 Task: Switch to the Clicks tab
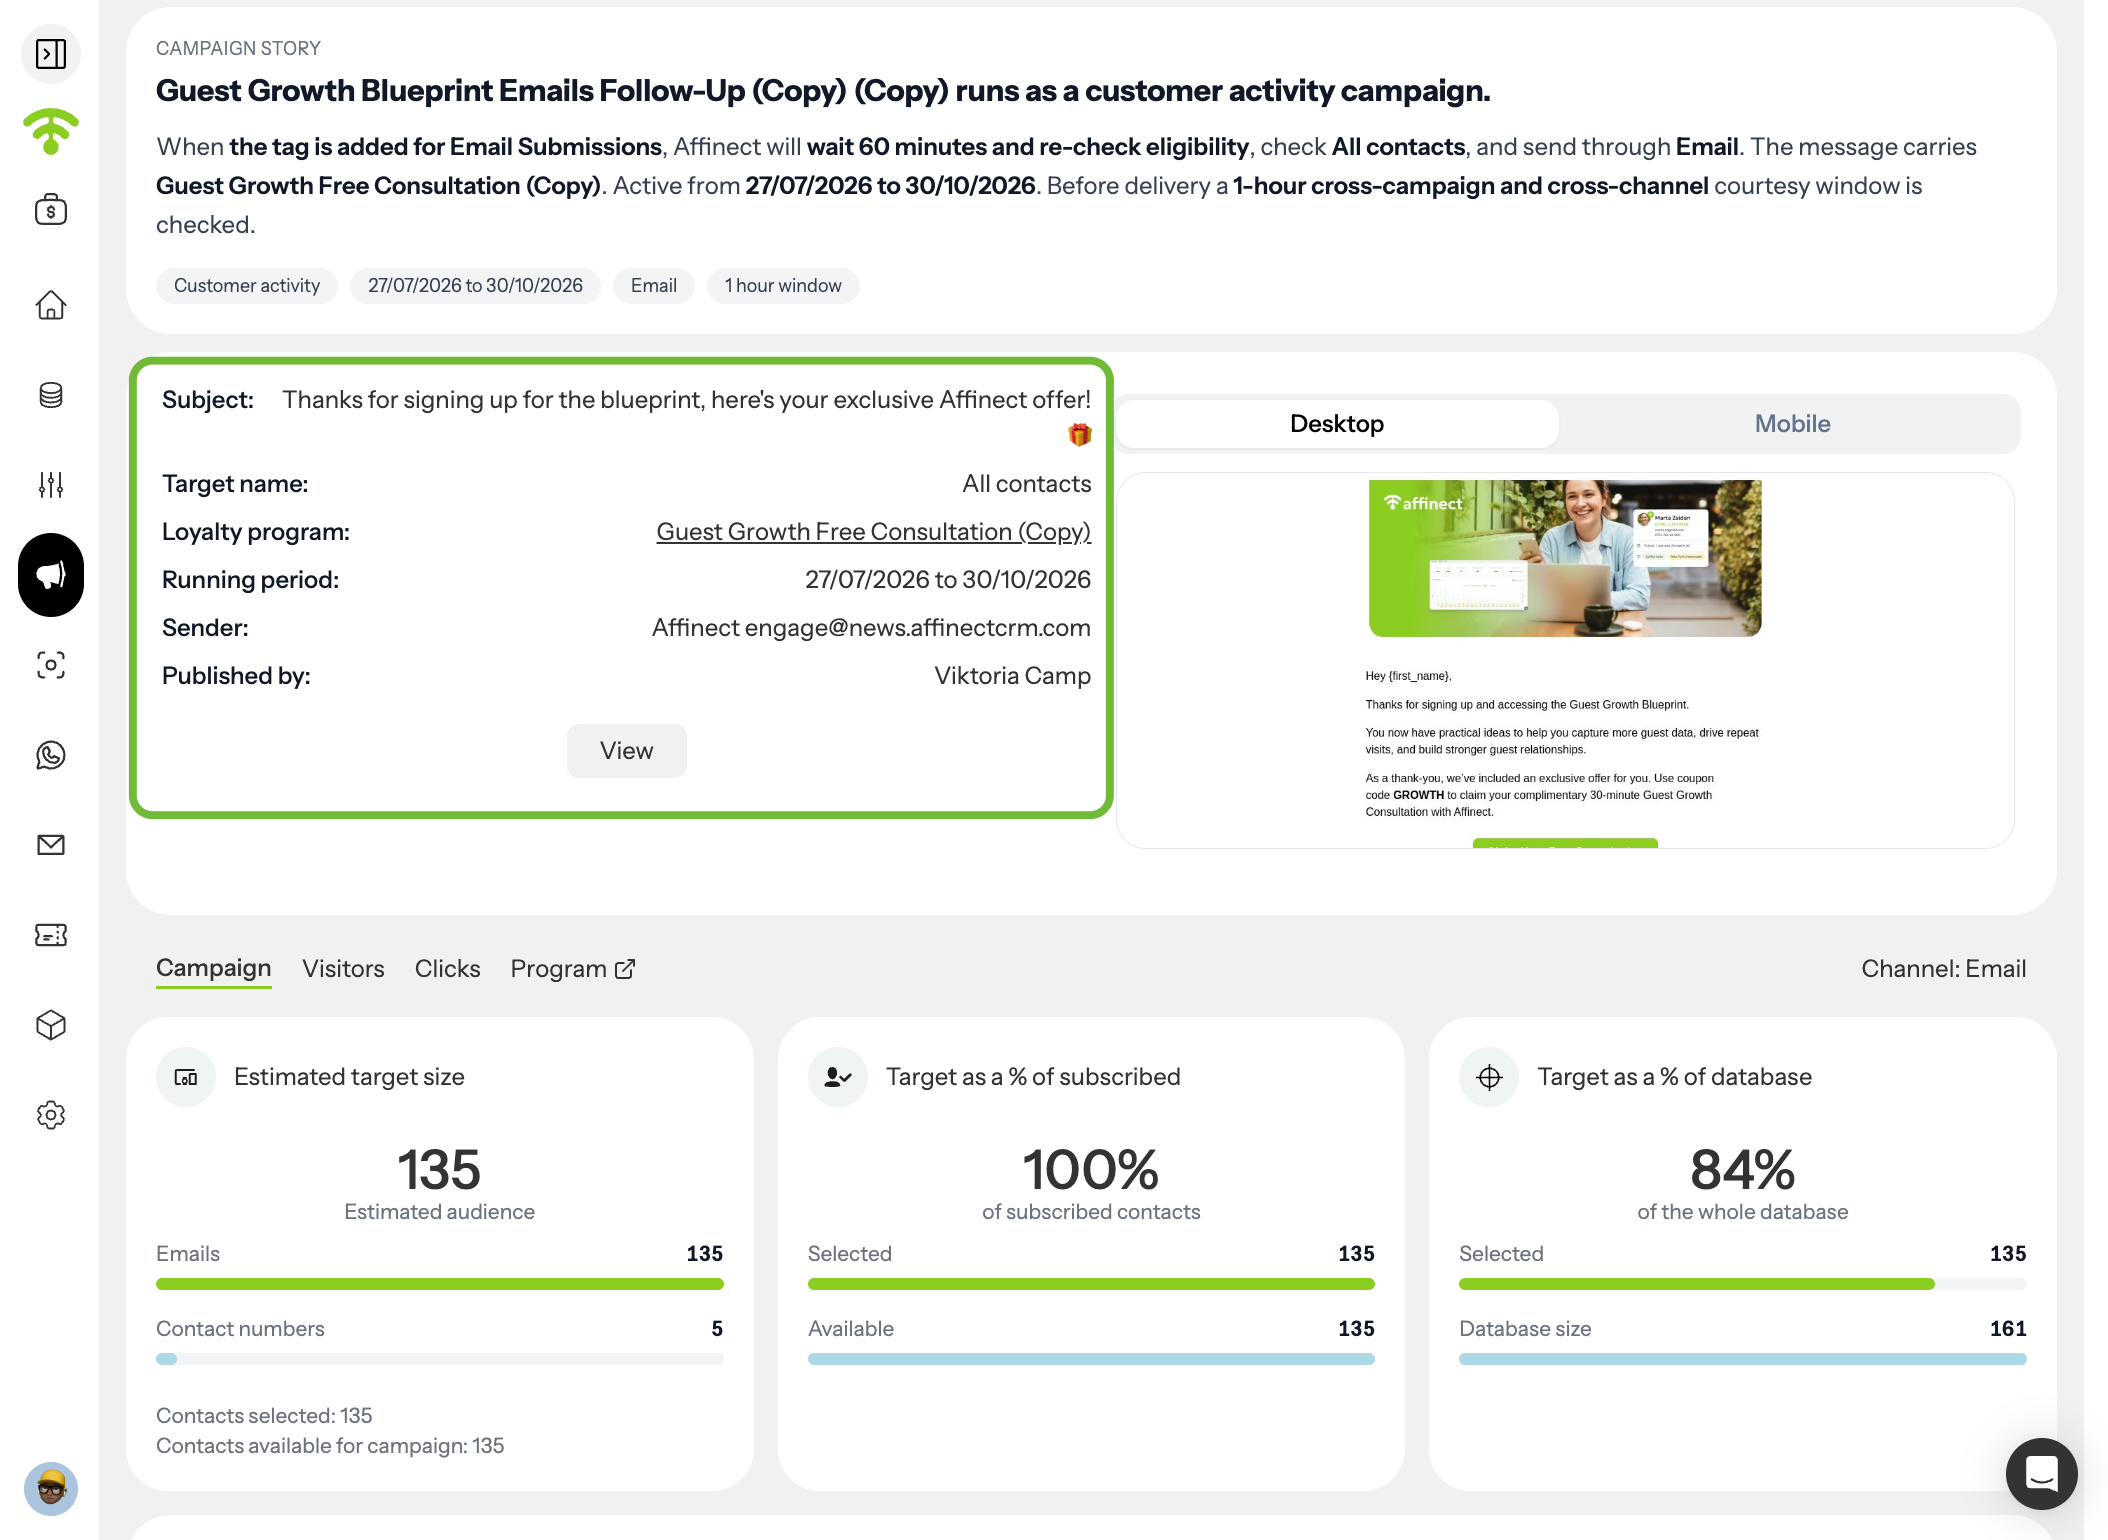click(x=447, y=969)
